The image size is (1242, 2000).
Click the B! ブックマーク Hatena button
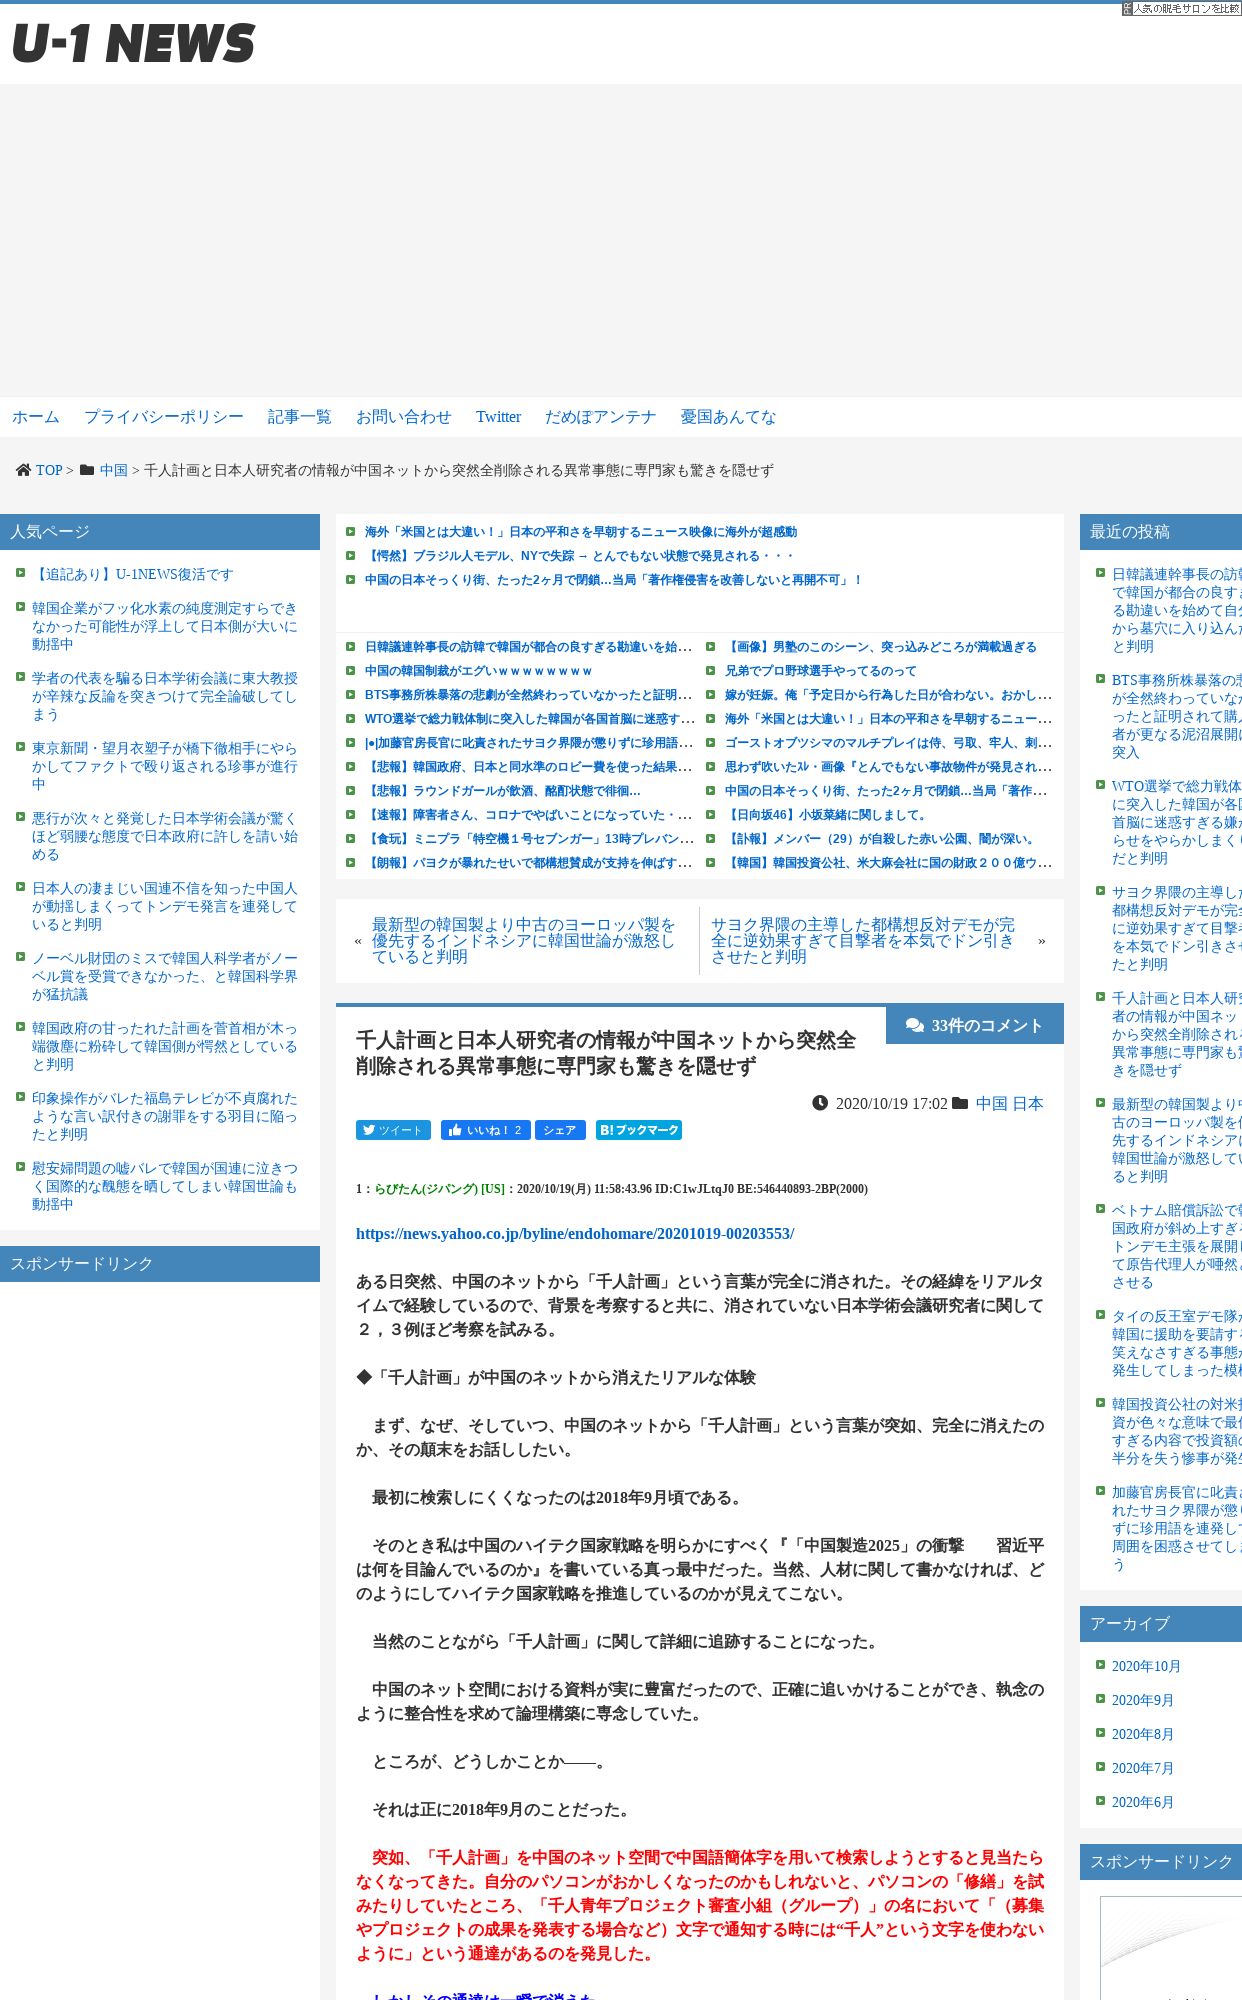coord(638,1130)
